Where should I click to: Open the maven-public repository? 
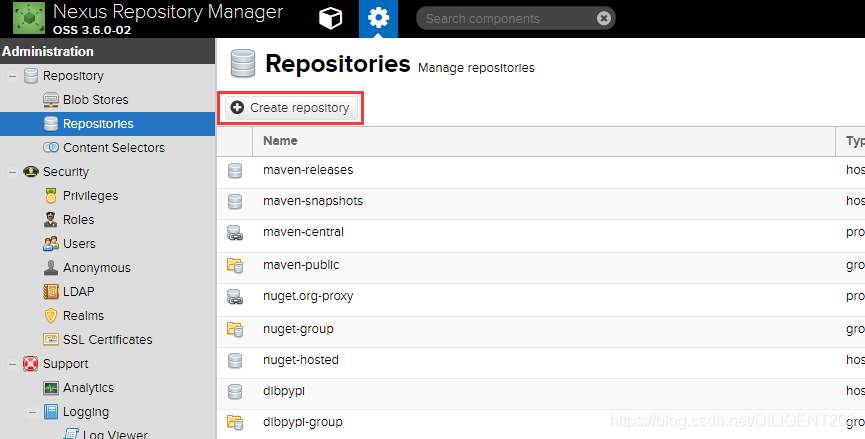(301, 265)
